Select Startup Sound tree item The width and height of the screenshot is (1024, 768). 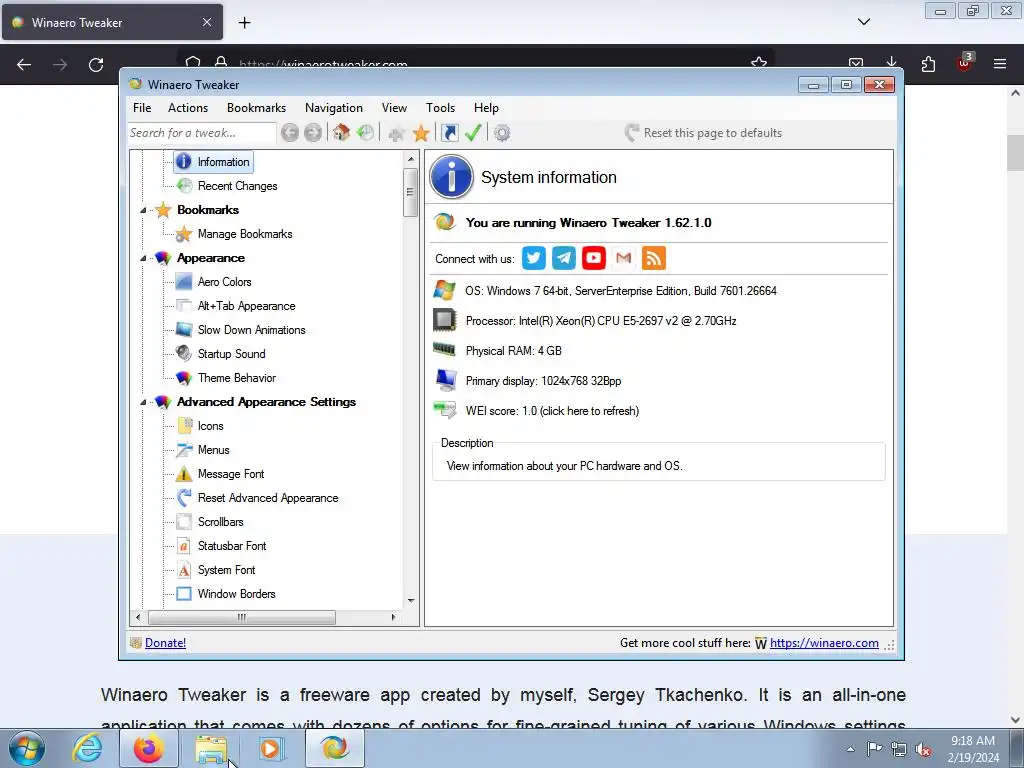pos(231,354)
